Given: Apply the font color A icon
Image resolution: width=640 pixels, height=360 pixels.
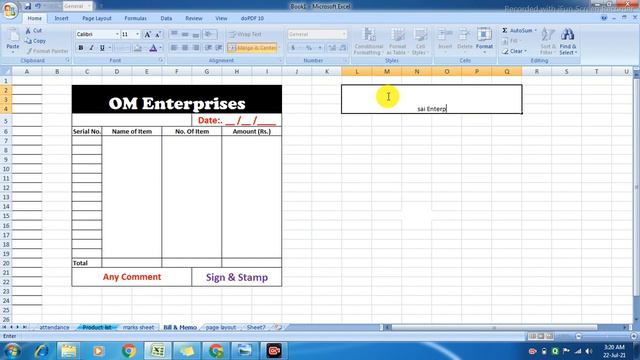Looking at the screenshot, I should 153,48.
